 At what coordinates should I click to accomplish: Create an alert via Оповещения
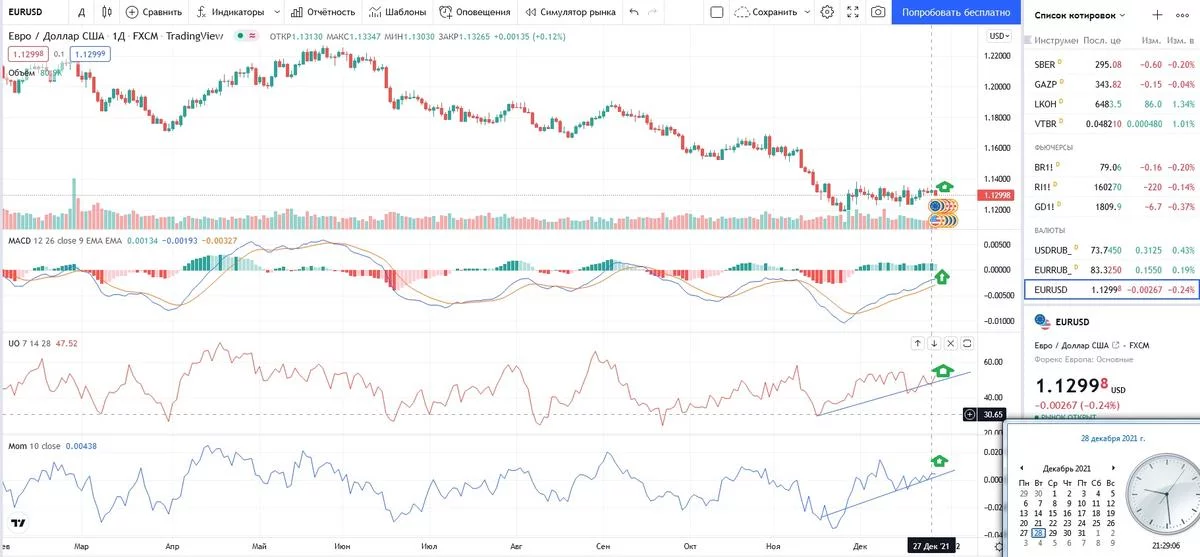point(475,13)
